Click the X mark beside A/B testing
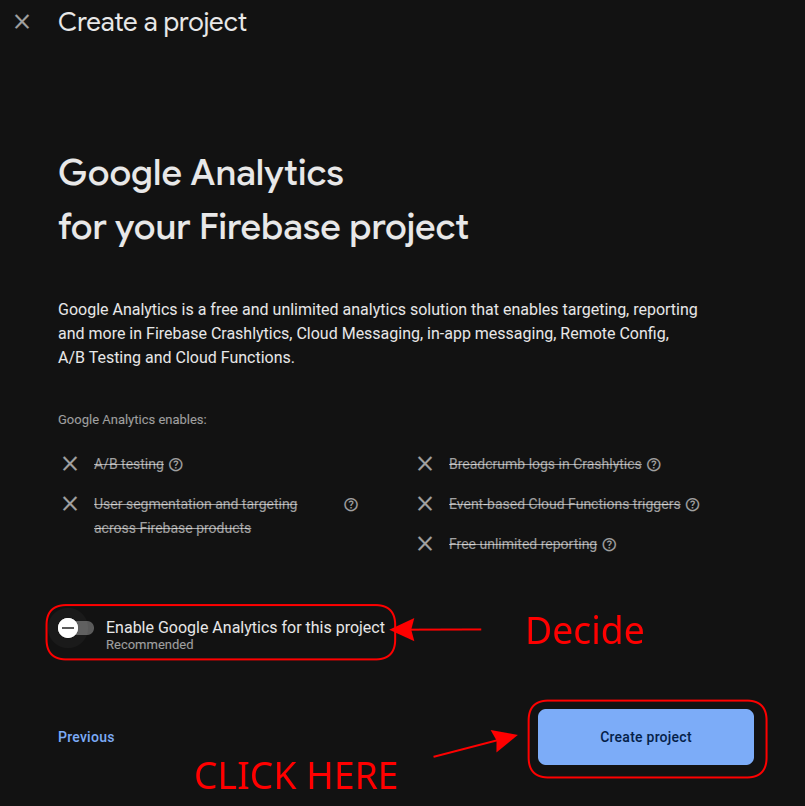 [x=70, y=464]
